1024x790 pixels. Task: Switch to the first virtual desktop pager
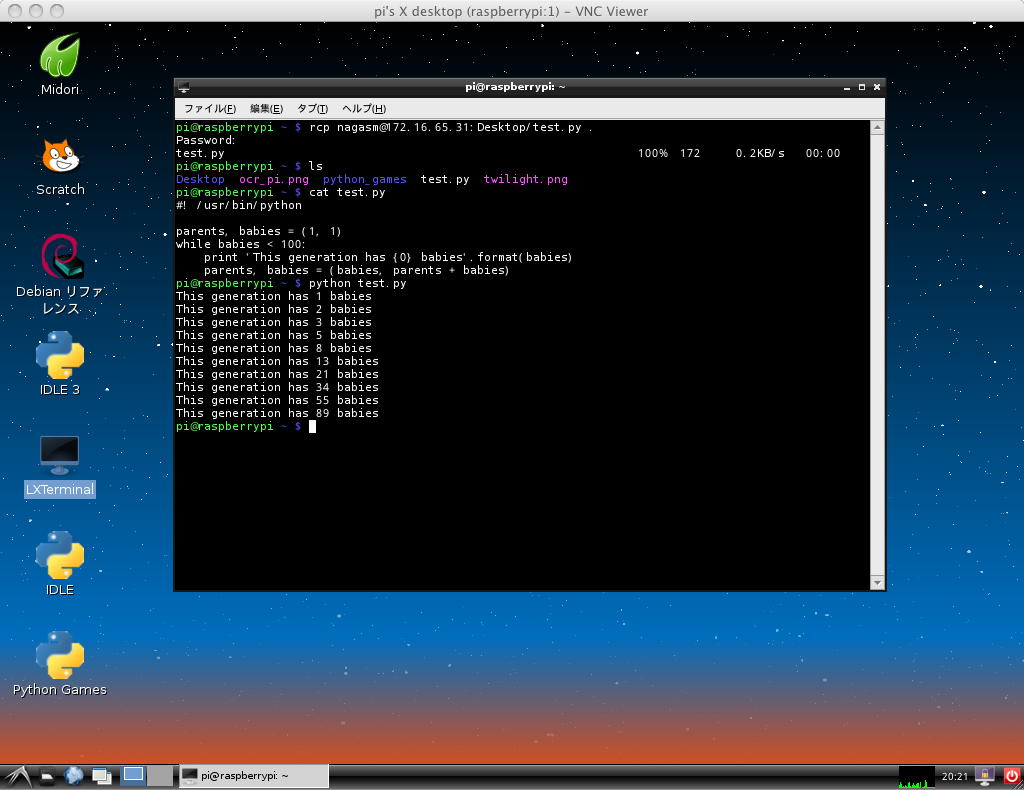click(133, 775)
